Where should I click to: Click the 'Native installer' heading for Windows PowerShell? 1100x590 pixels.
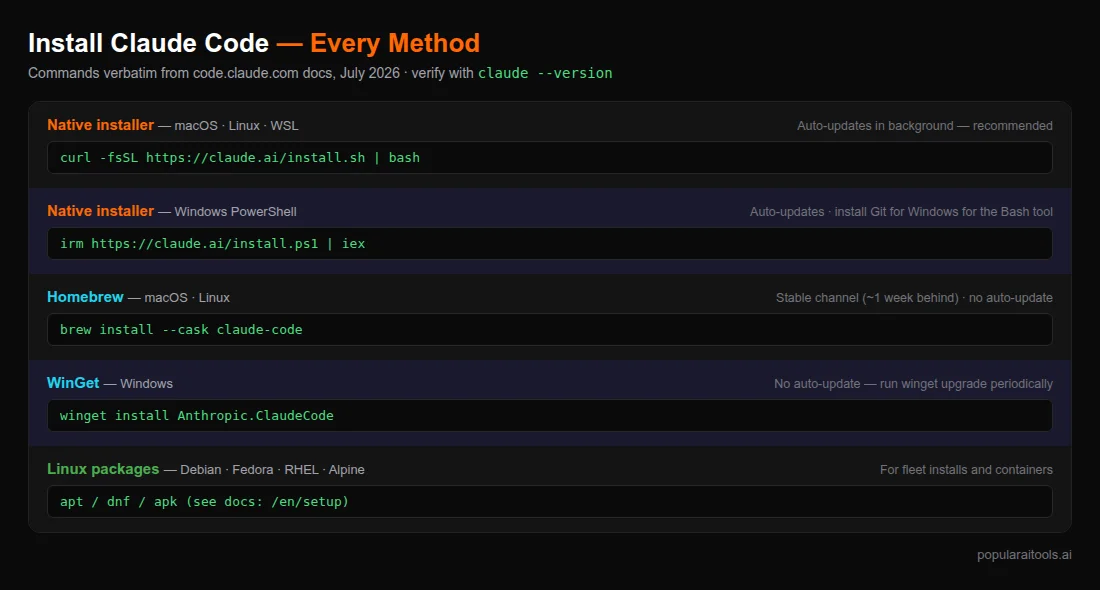[x=100, y=211]
